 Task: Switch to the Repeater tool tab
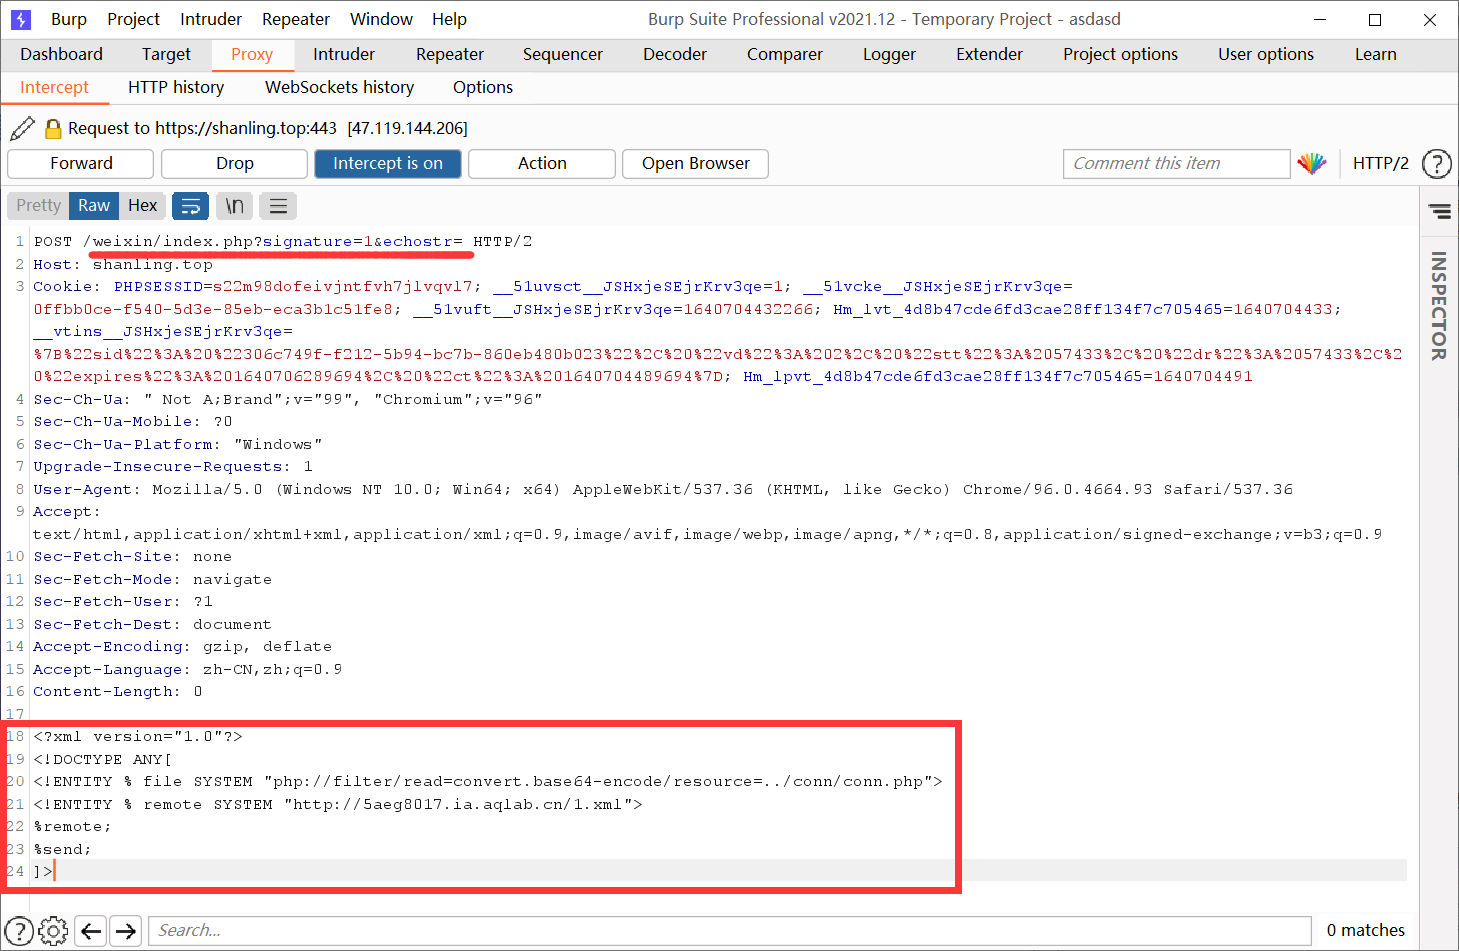pos(450,54)
